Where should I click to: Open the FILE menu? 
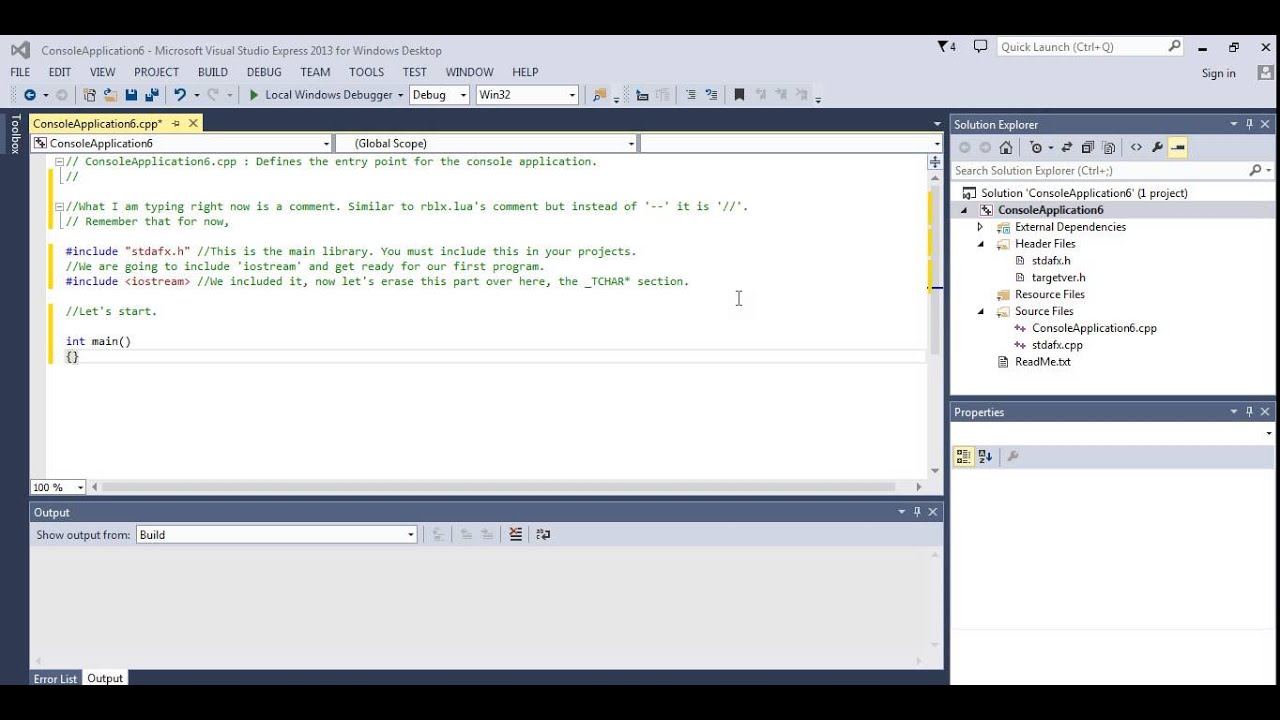[20, 72]
